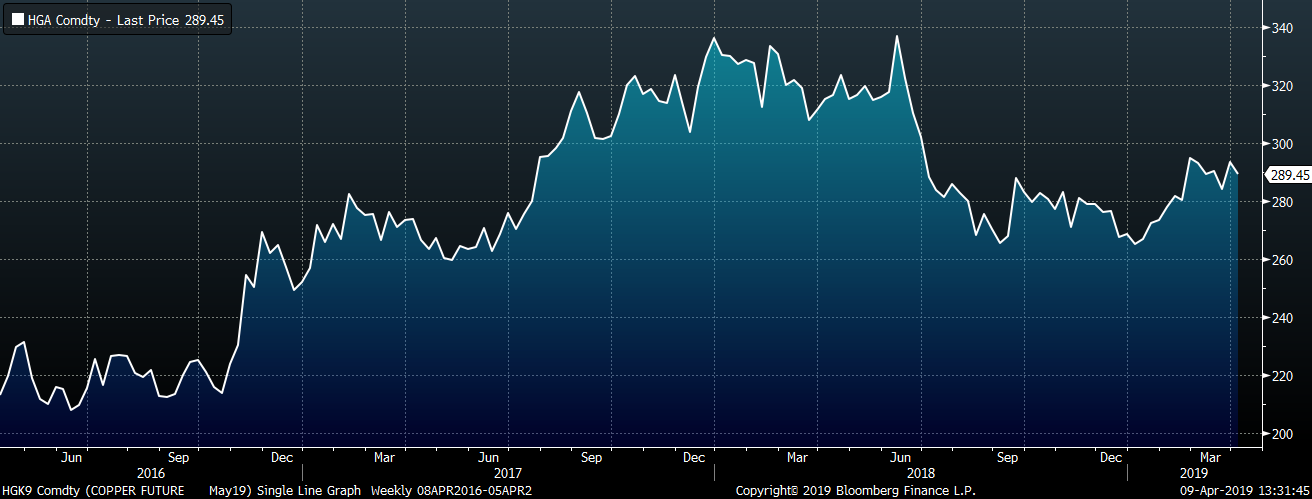Click the 2019 year label on the time axis
Viewport: 1312px width, 499px height.
pyautogui.click(x=1193, y=472)
